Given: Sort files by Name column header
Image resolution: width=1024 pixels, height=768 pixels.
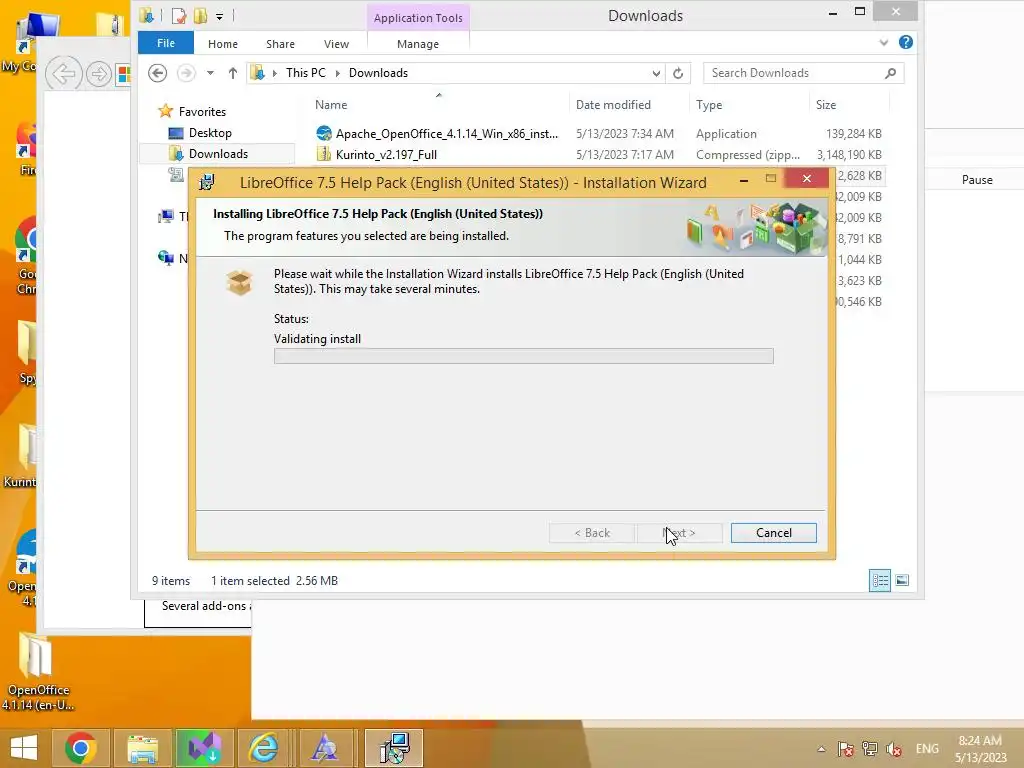Looking at the screenshot, I should tap(331, 104).
